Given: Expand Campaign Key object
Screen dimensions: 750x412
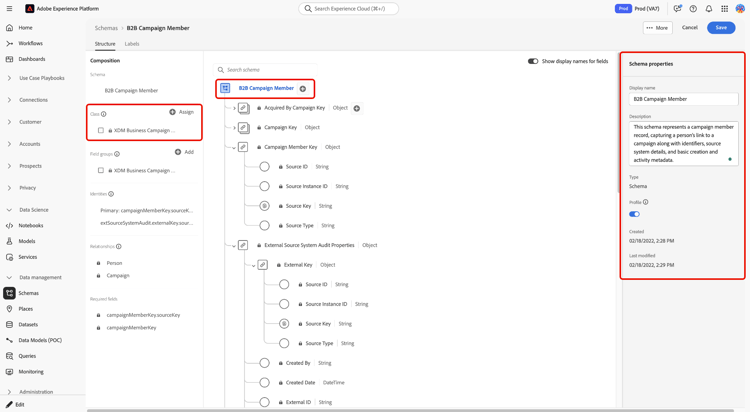Looking at the screenshot, I should [234, 128].
